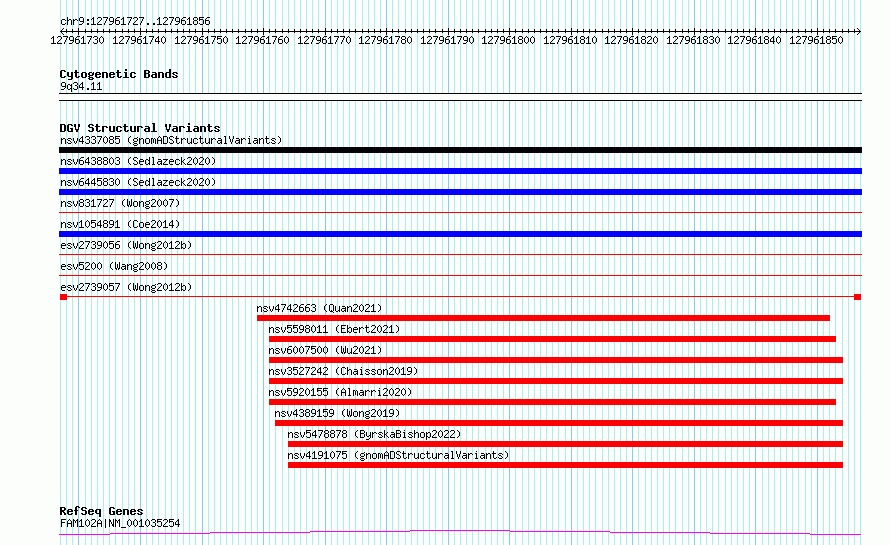Click the 127961810 ruler coordinate
Screen dimensions: 890x545
click(570, 40)
